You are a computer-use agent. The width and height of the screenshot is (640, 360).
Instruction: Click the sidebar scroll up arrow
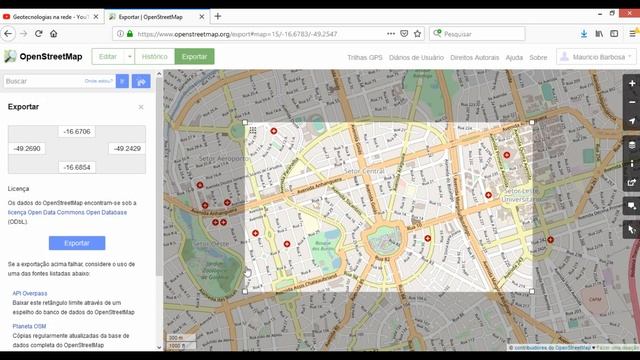point(159,74)
